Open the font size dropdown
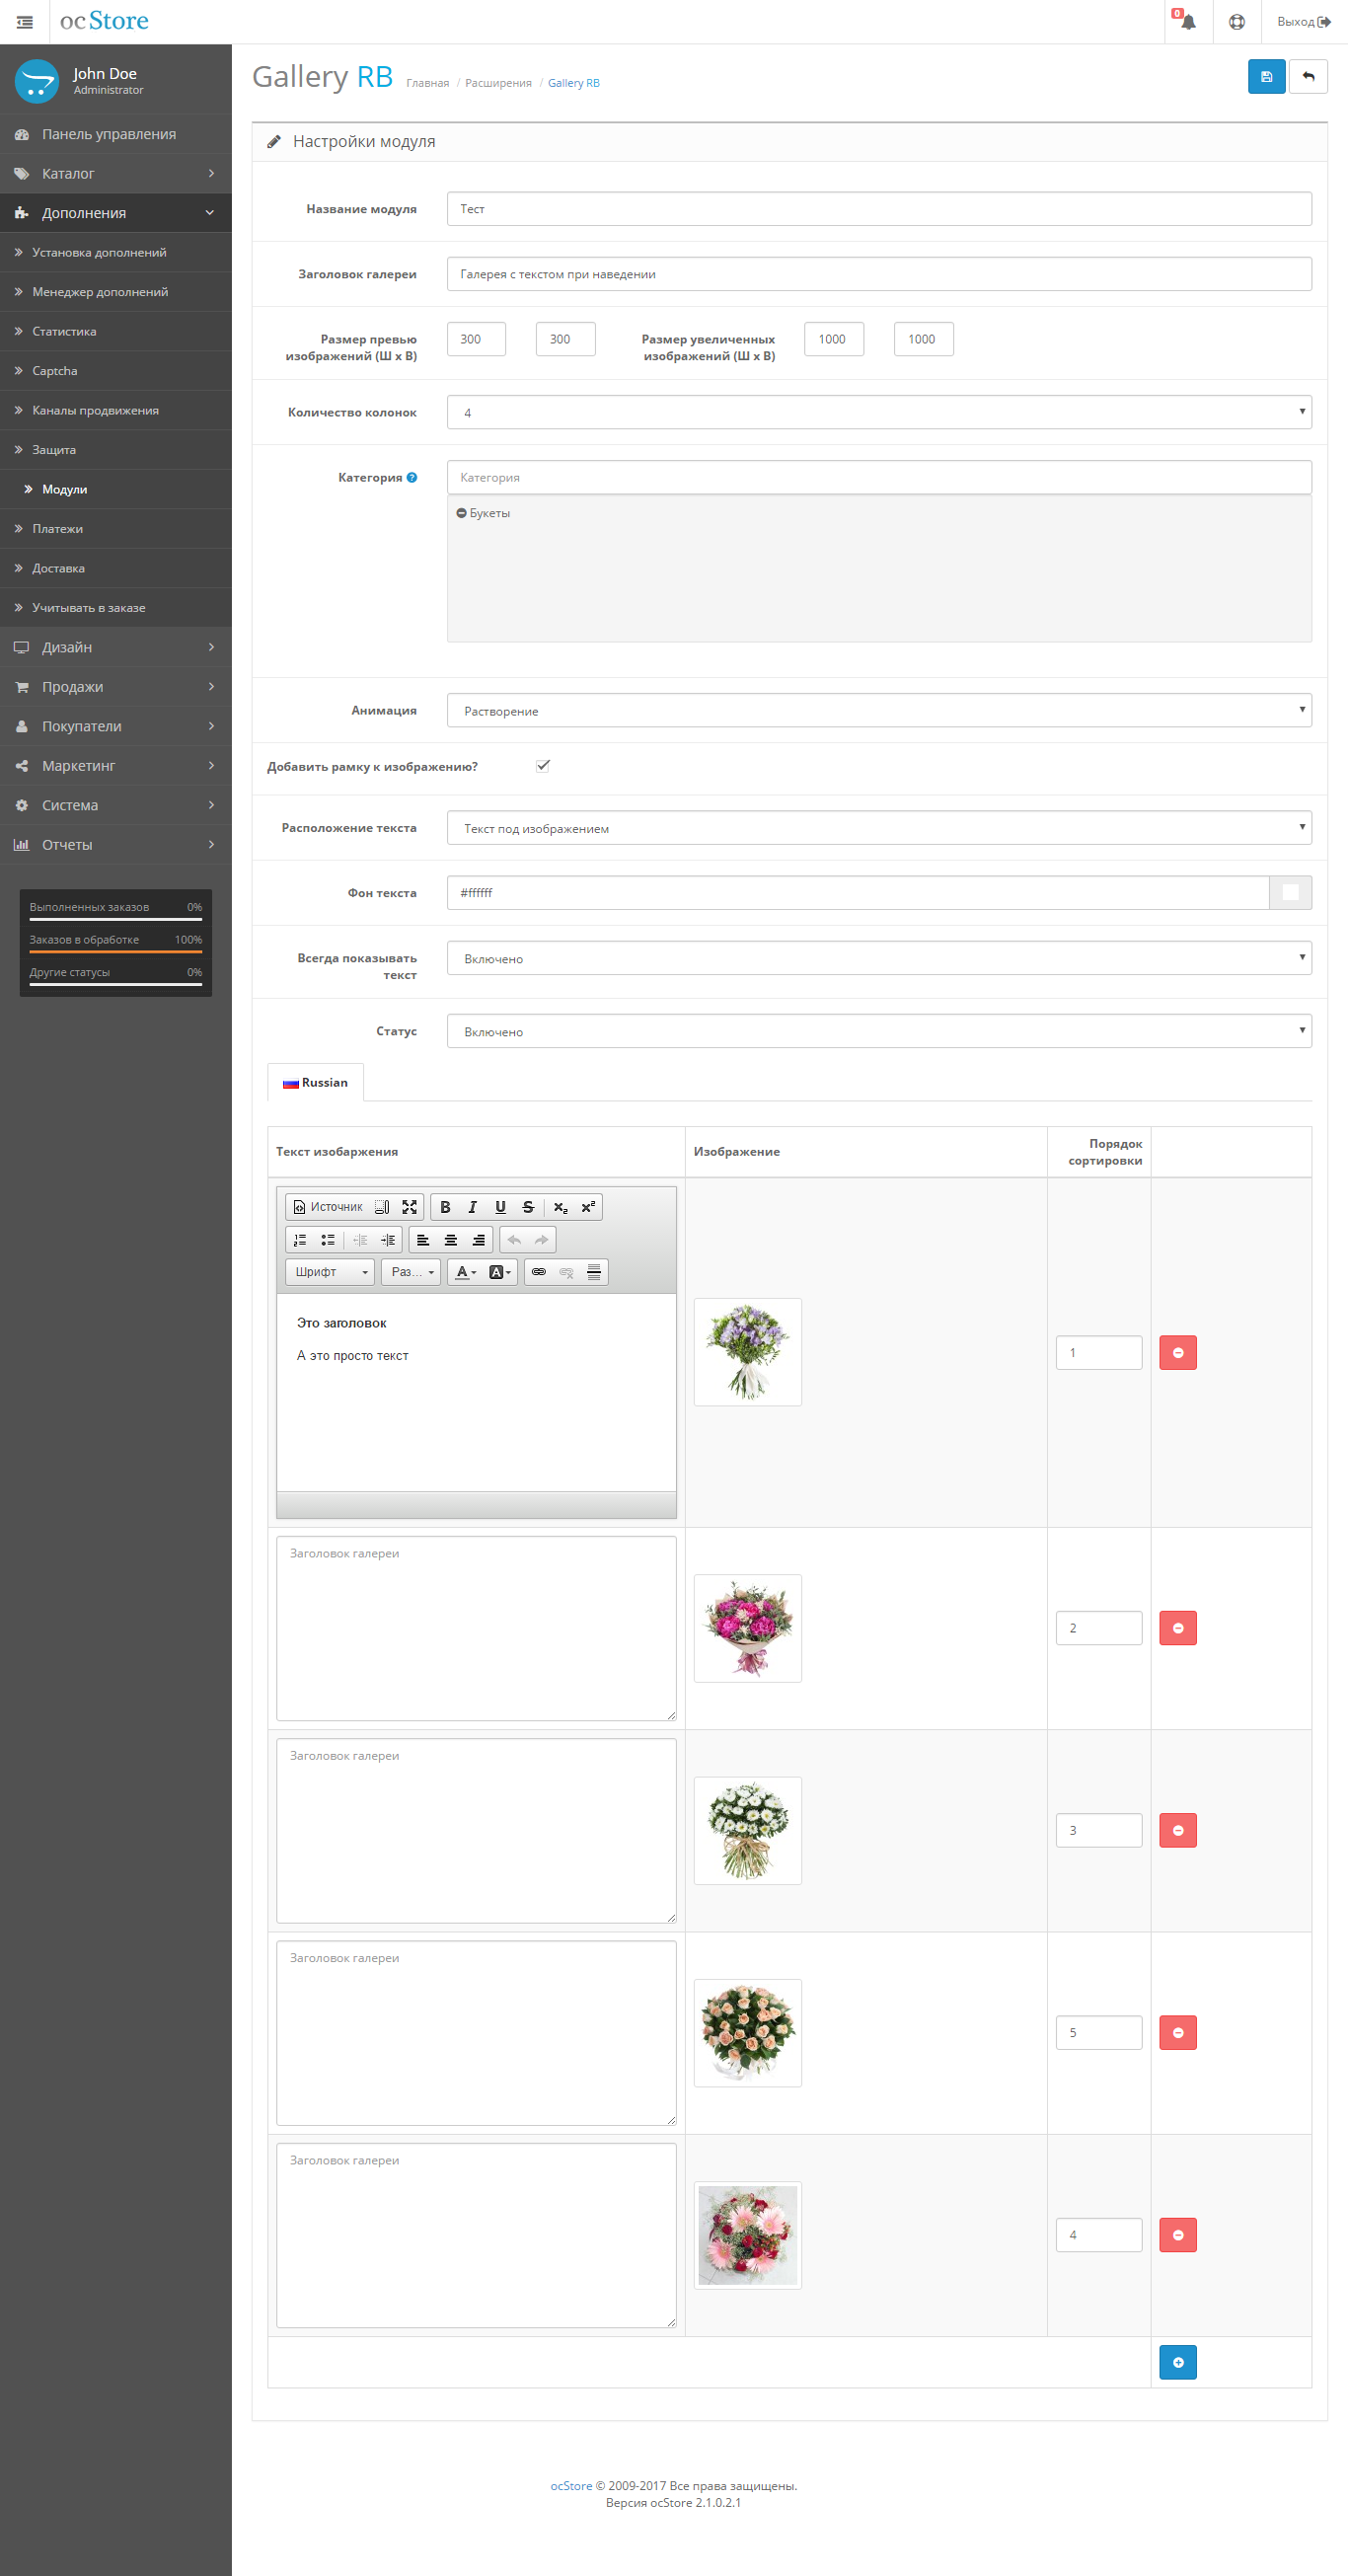The image size is (1348, 2576). [411, 1272]
